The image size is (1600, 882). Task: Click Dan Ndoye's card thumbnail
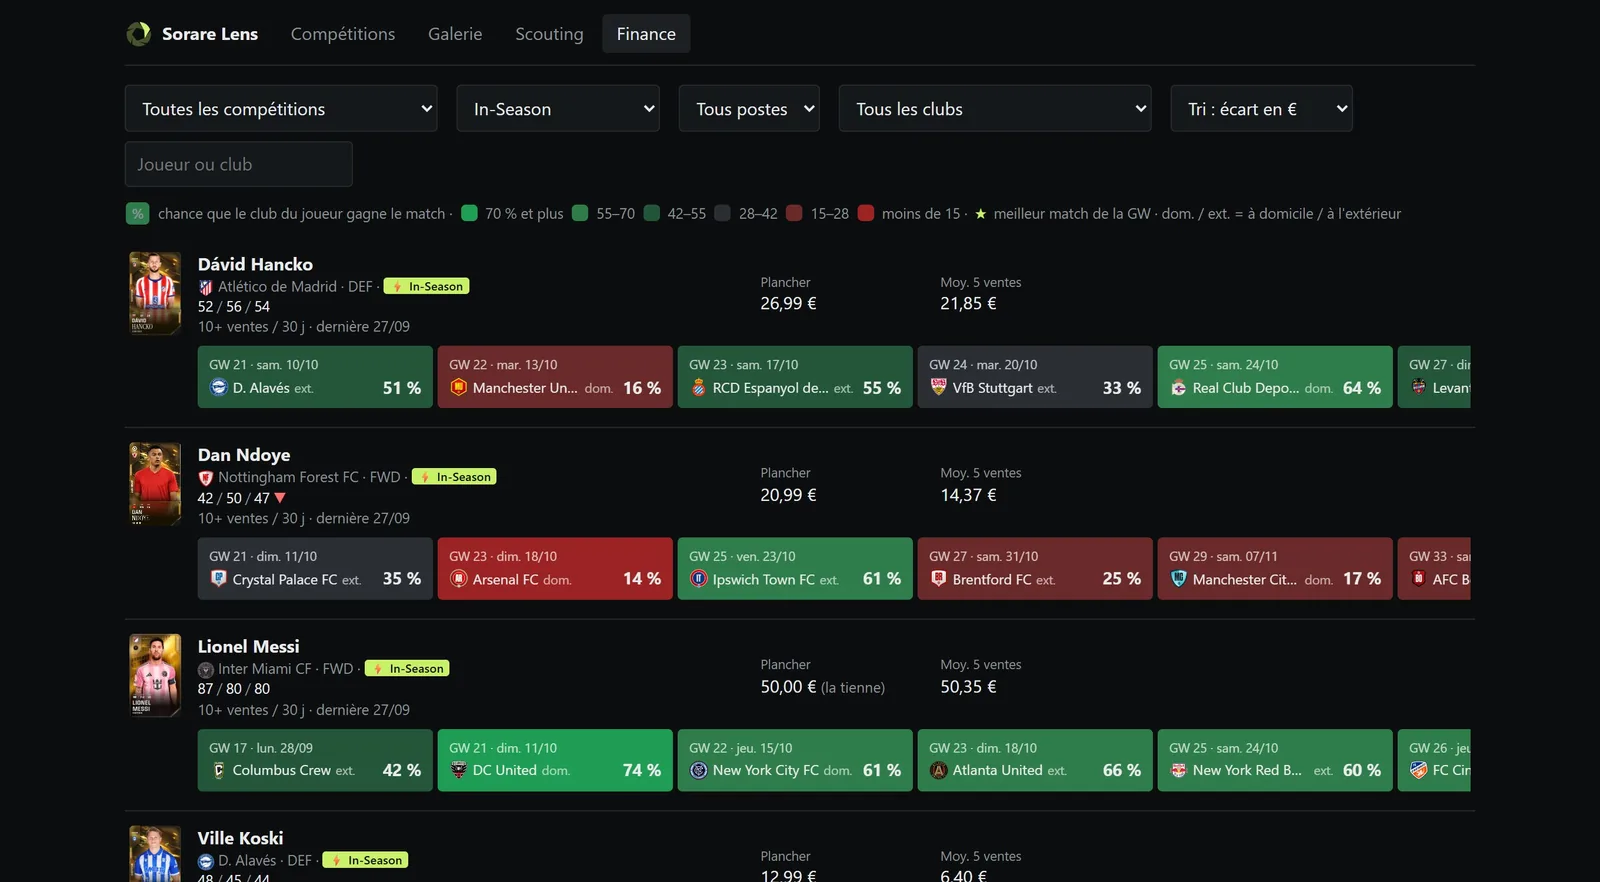coord(155,484)
